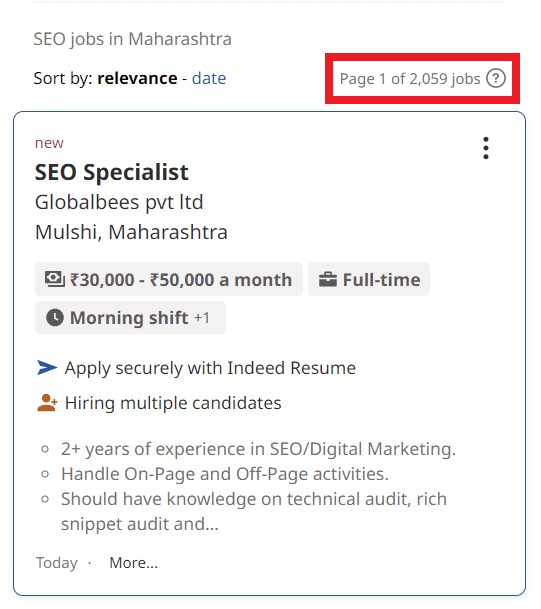The image size is (541, 609).
Task: Click the Mulshi, Maharashtra location text
Action: coord(131,232)
